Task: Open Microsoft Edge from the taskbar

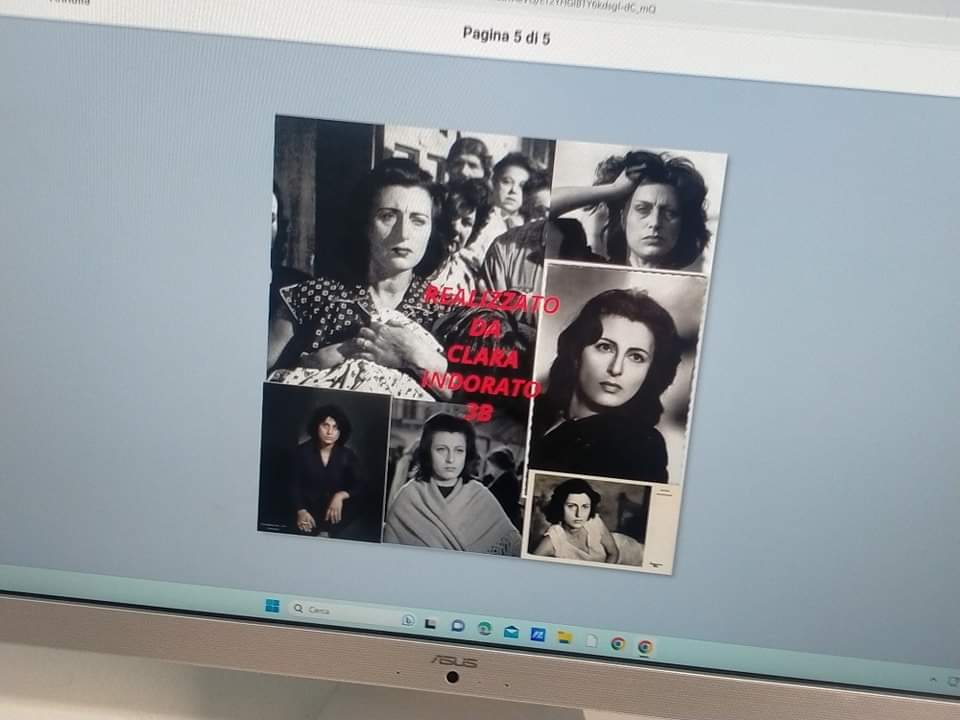Action: click(484, 628)
